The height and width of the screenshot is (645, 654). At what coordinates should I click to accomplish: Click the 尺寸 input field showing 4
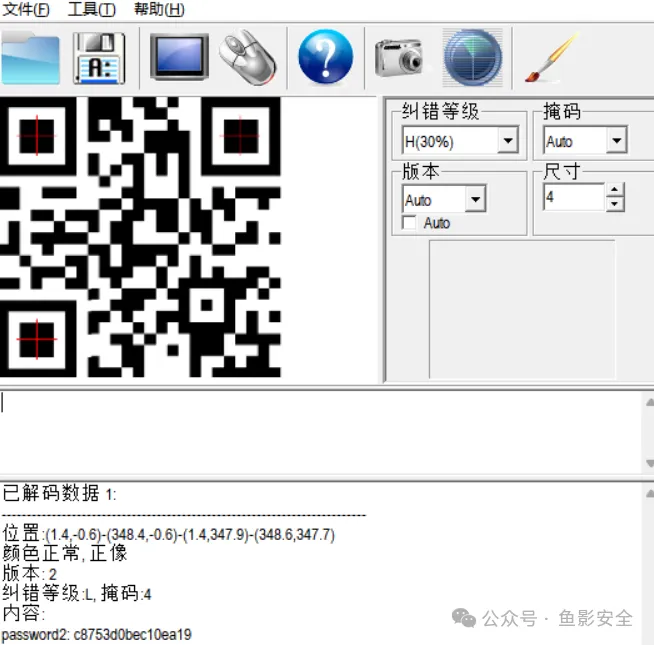(x=574, y=197)
